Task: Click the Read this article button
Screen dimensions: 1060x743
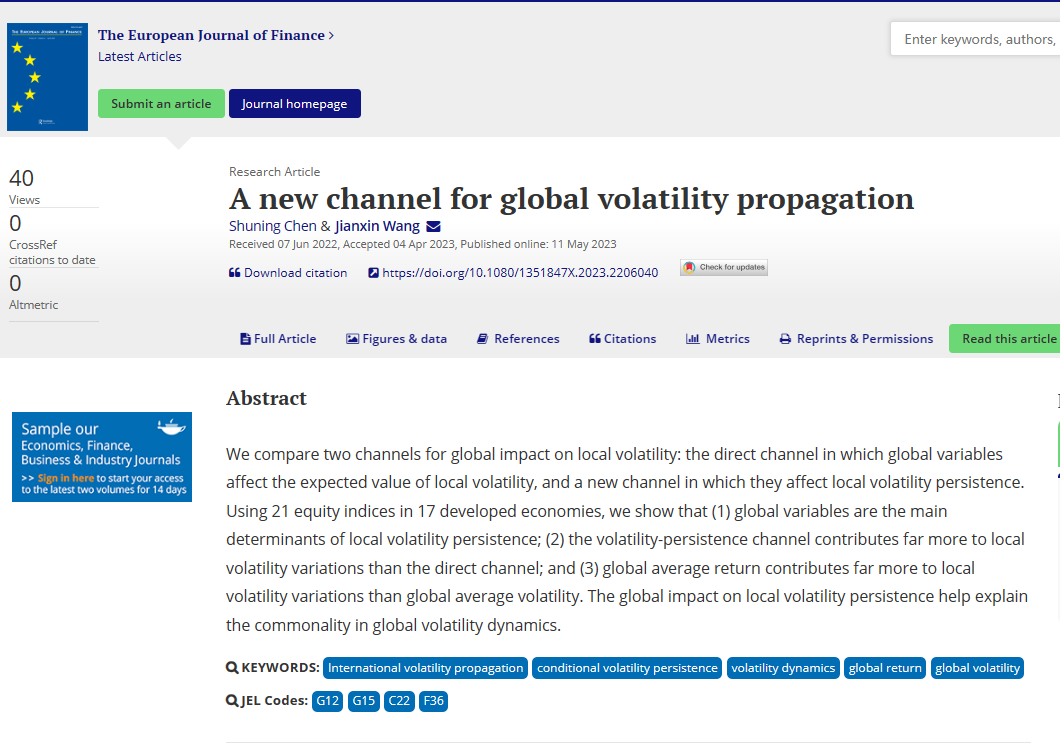Action: [x=1005, y=339]
